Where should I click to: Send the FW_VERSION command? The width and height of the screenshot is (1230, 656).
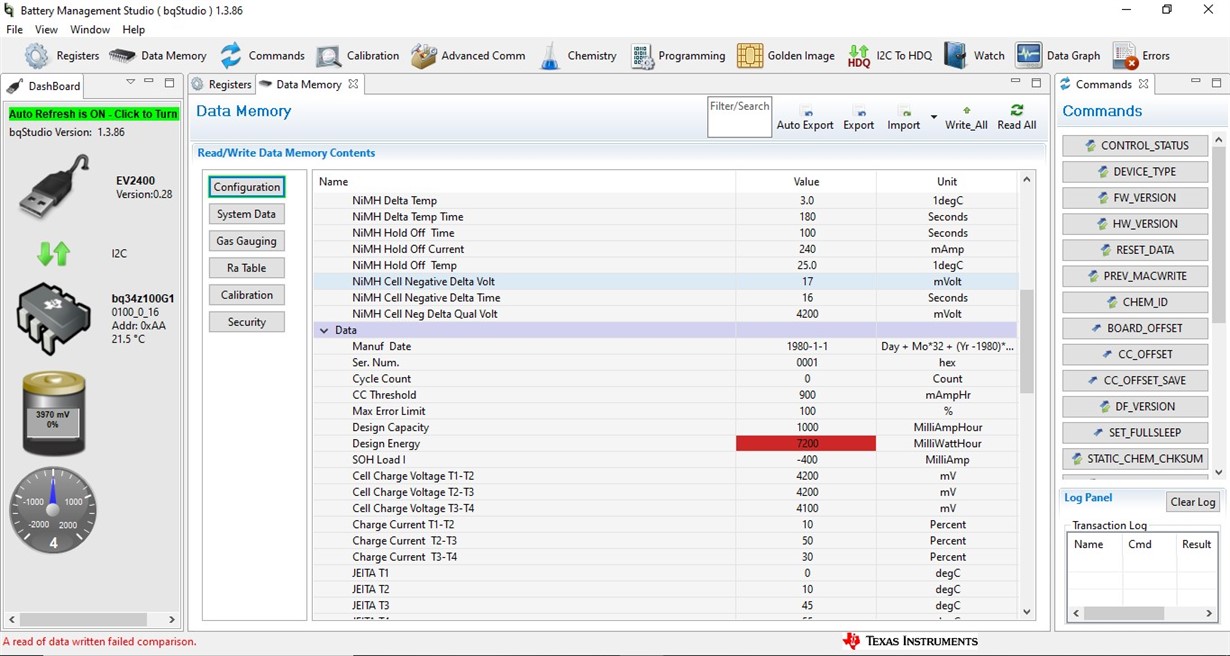[x=1135, y=198]
